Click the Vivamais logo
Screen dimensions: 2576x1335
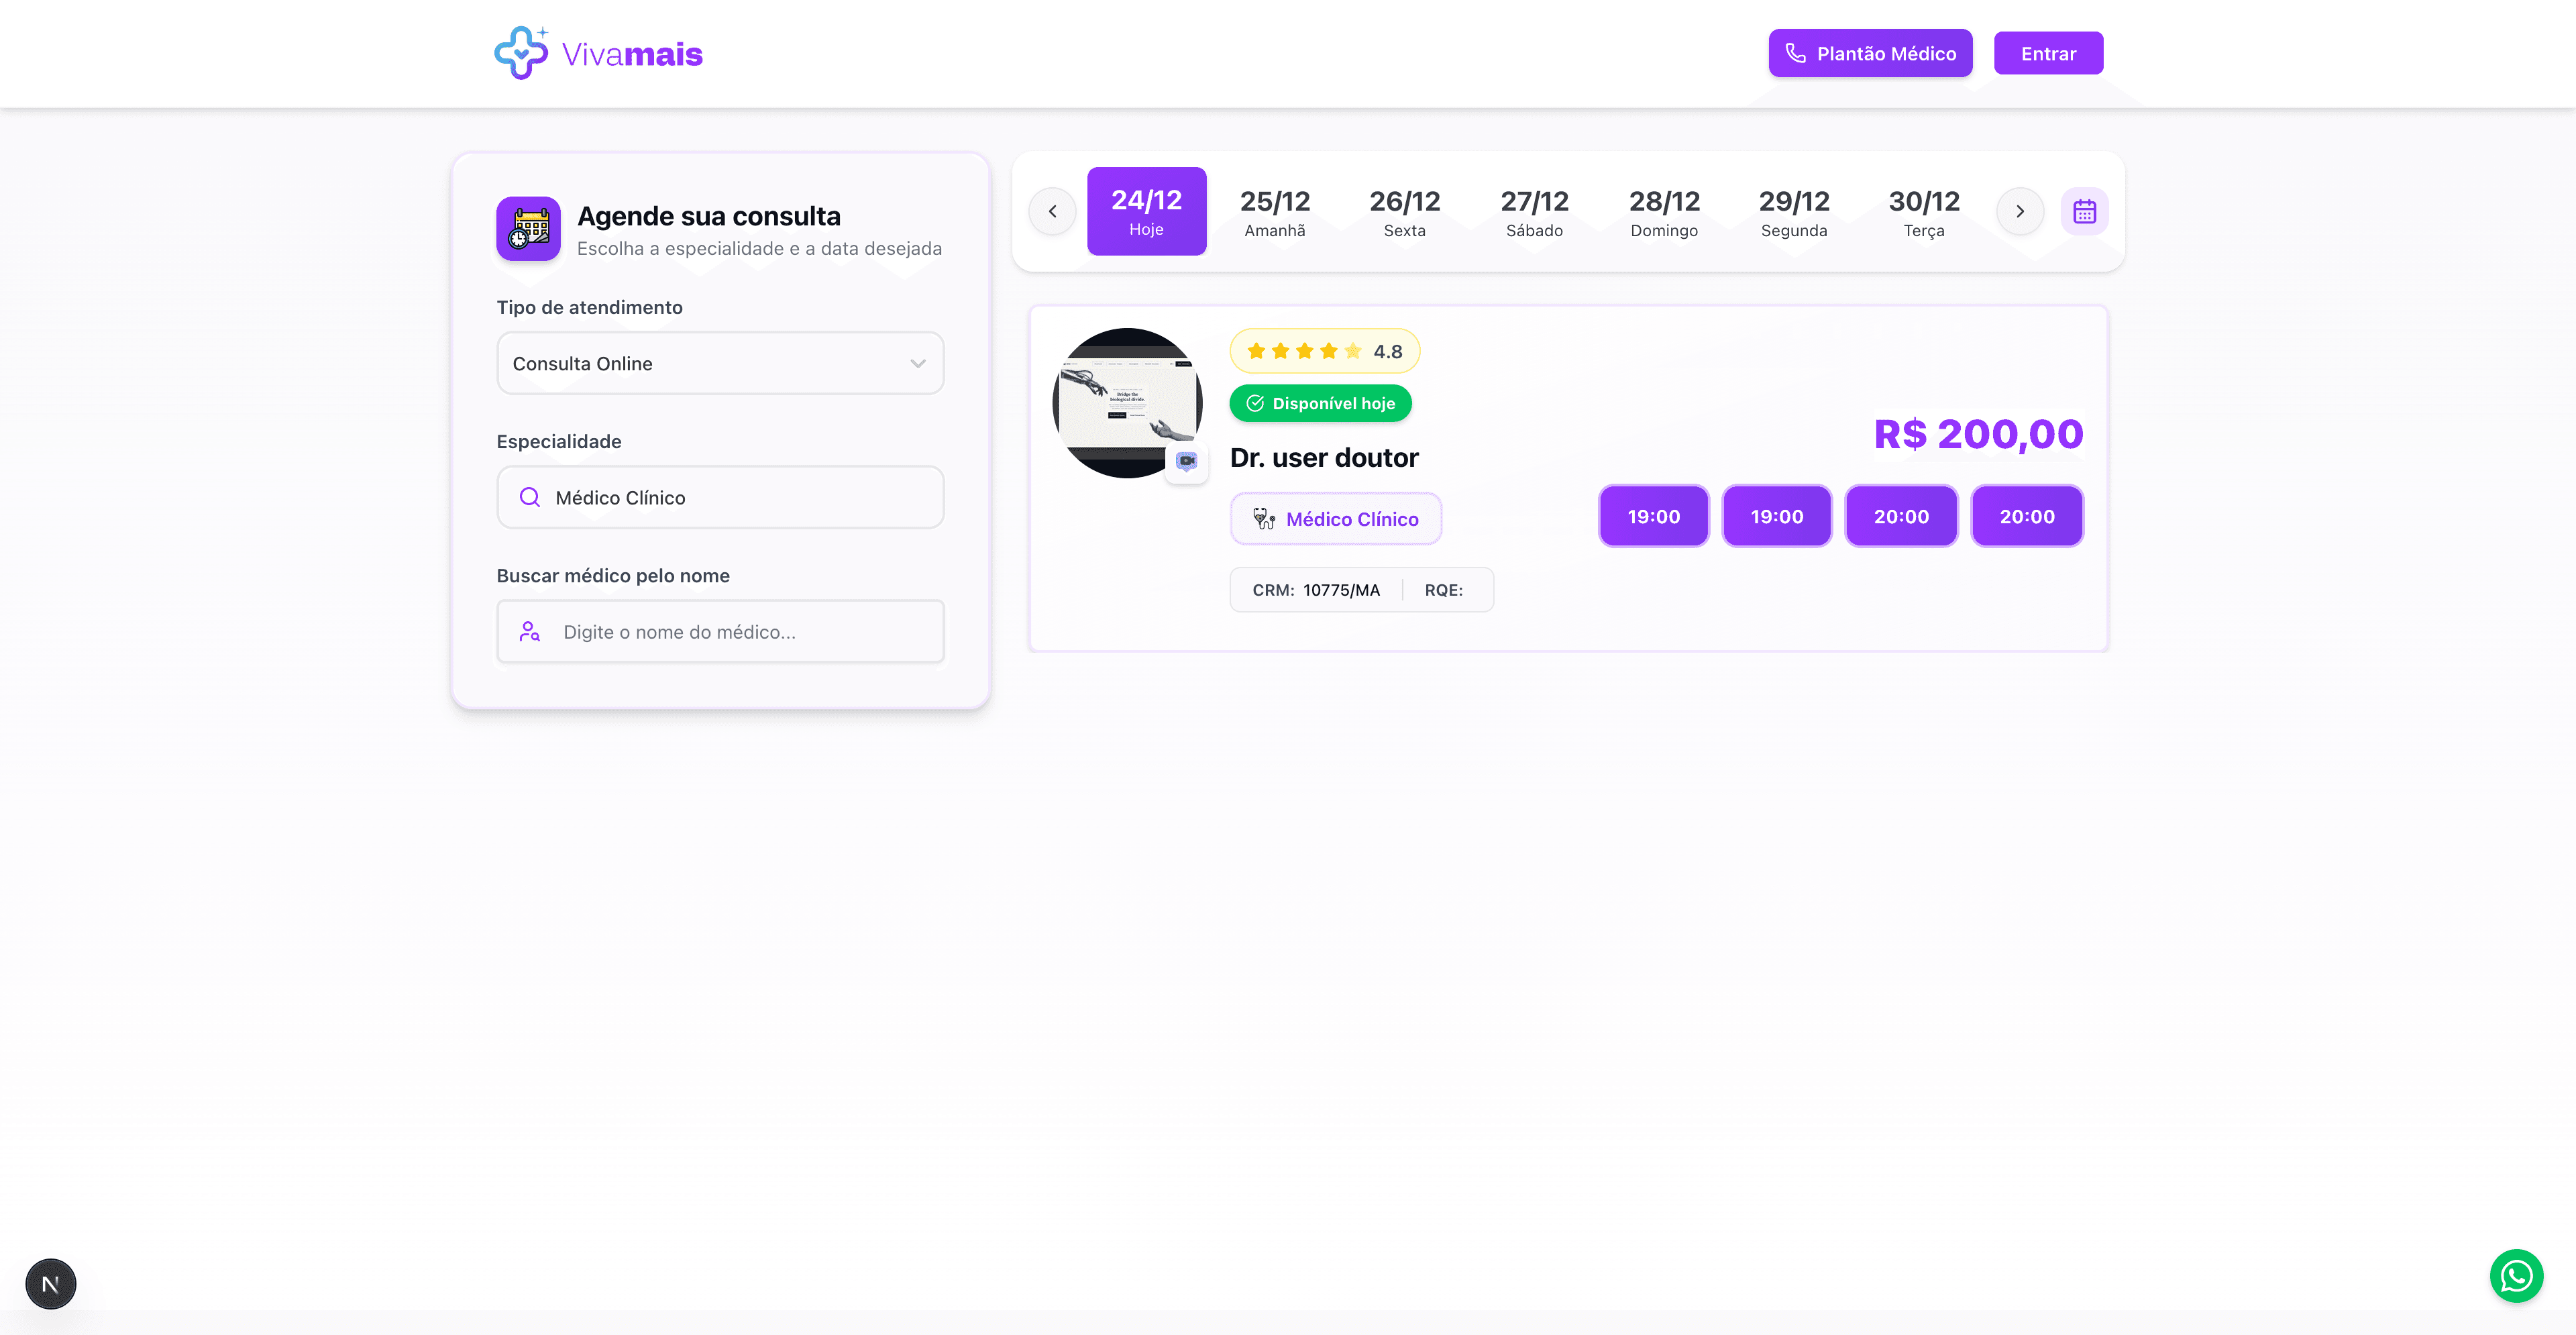point(598,53)
